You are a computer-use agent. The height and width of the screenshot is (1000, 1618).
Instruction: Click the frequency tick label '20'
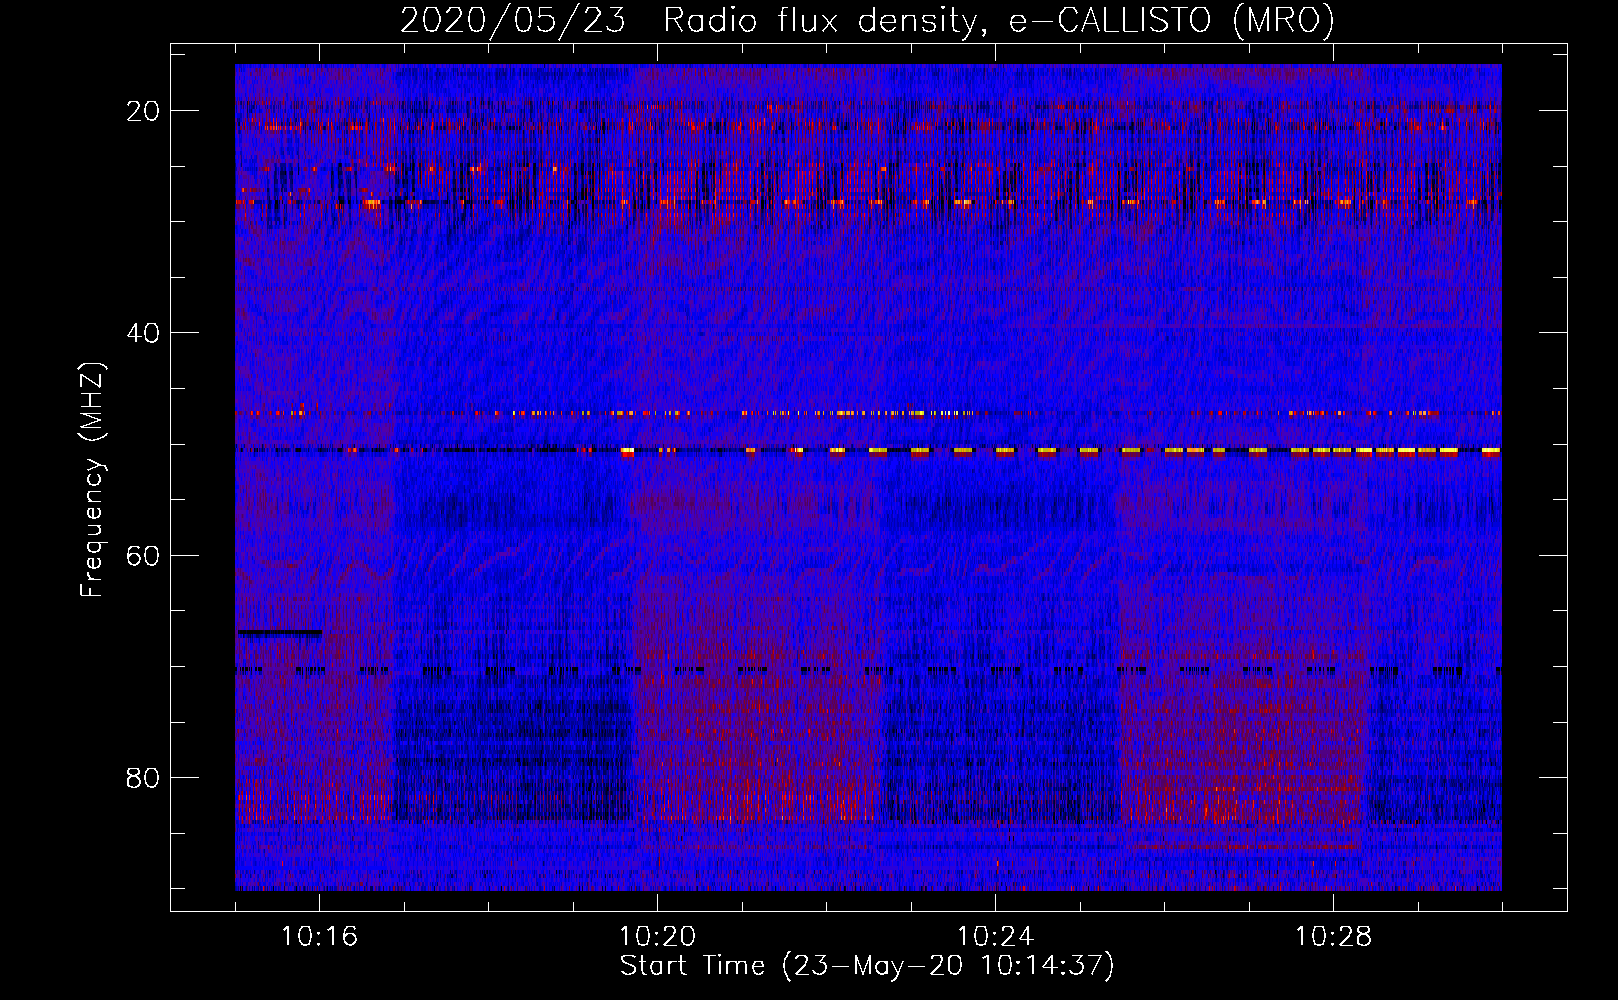coord(144,111)
